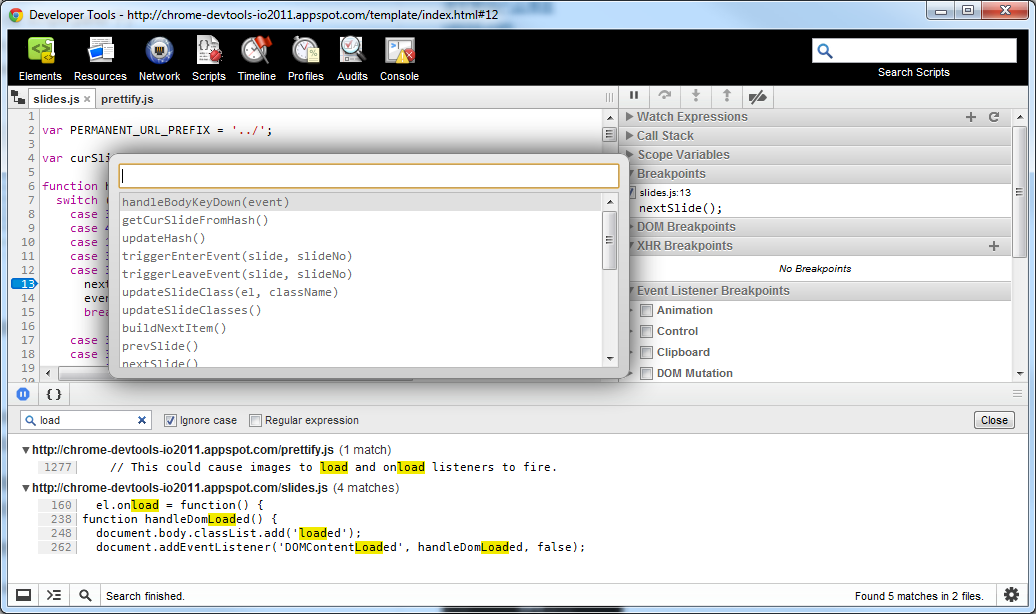This screenshot has width=1036, height=614.
Task: Enable Clipboard event listener breakpoints
Action: click(646, 353)
